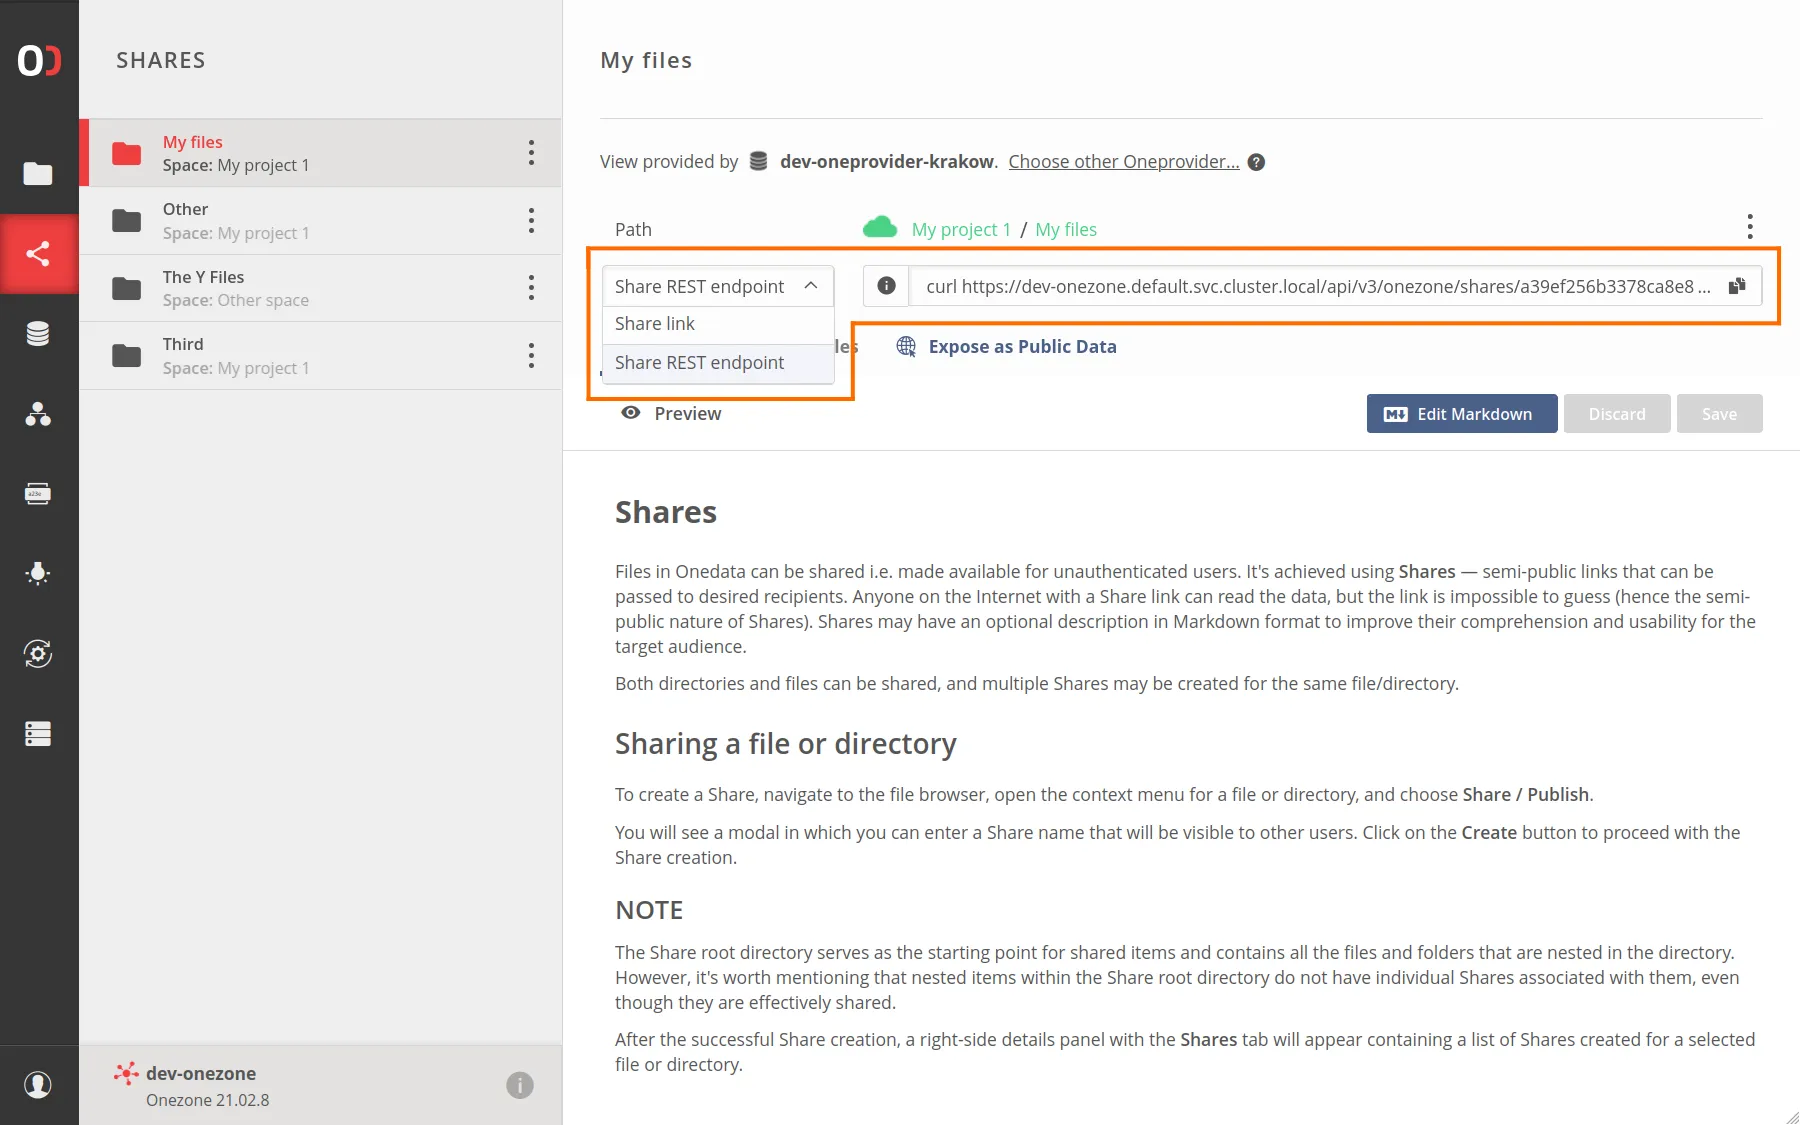Screen dimensions: 1800x1125
Task: Open the Groups panel in the sidebar
Action: point(39,415)
